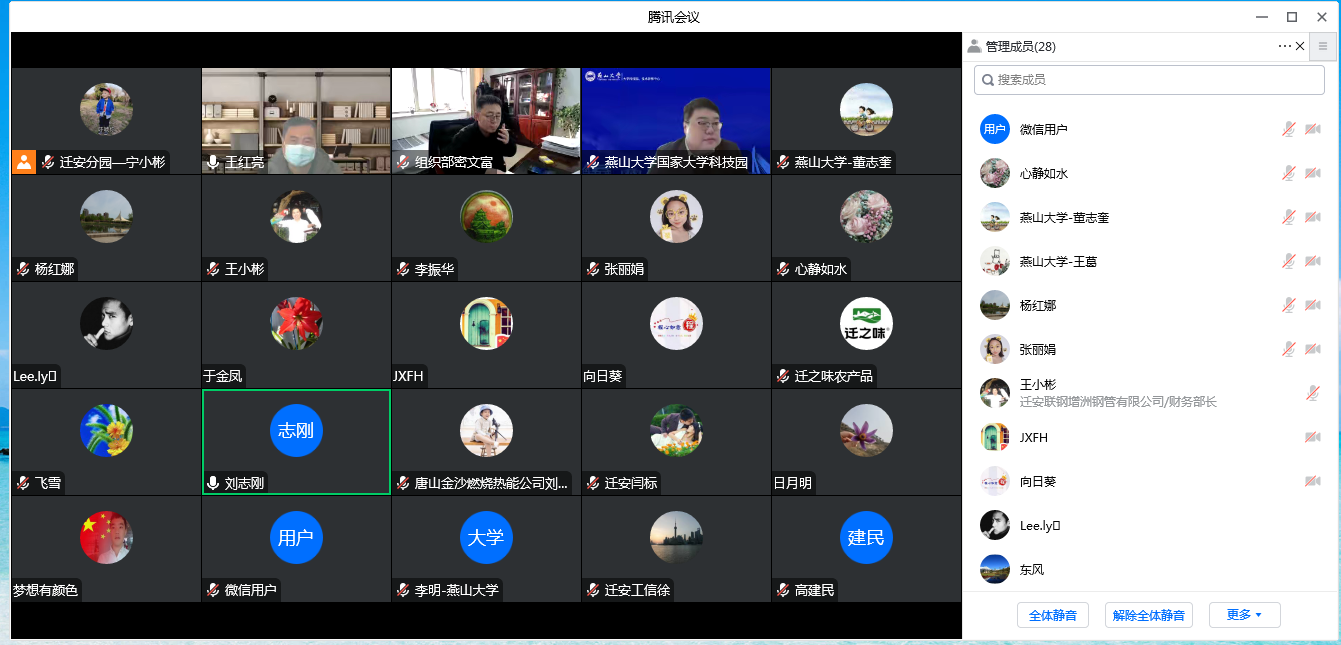Click camera icon for 燕山大学-董志奎 in member list
1341x645 pixels.
[x=1312, y=217]
